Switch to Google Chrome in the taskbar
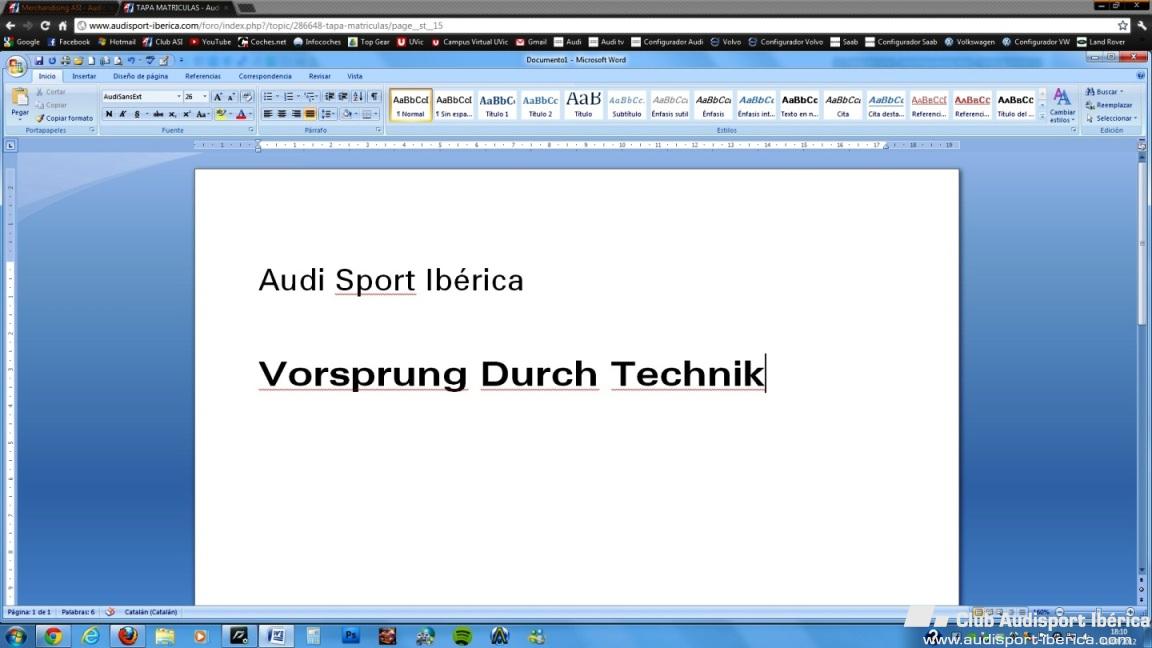This screenshot has height=648, width=1152. [x=53, y=636]
